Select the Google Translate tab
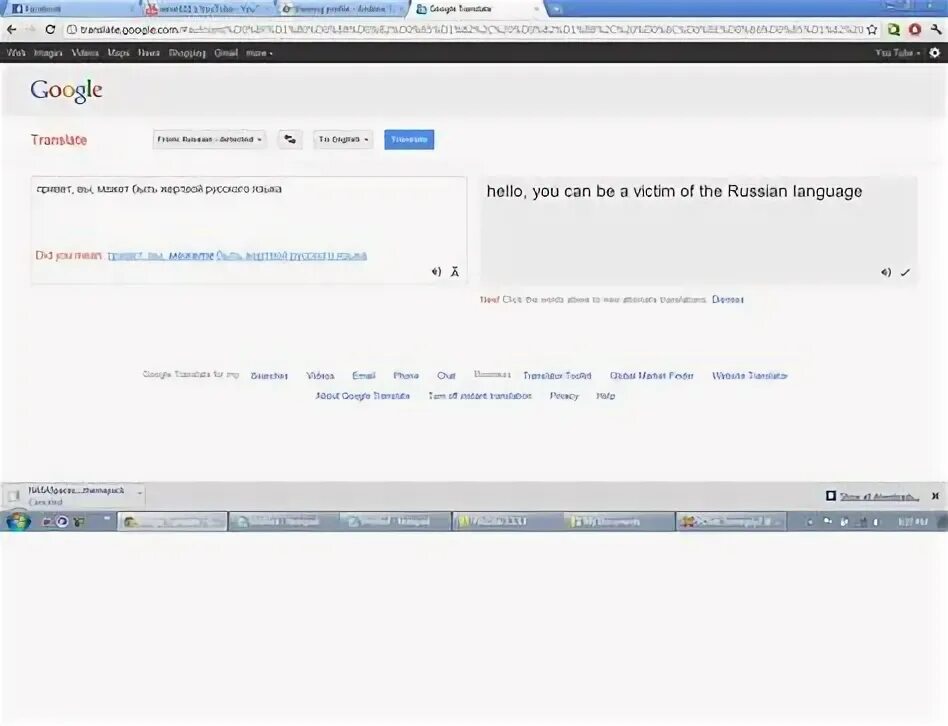The image size is (948, 726). [x=476, y=9]
